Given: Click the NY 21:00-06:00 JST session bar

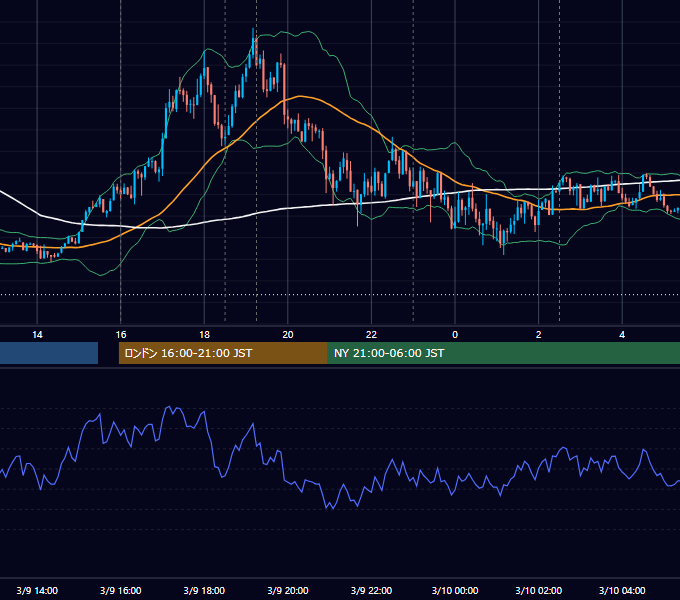Looking at the screenshot, I should (503, 353).
